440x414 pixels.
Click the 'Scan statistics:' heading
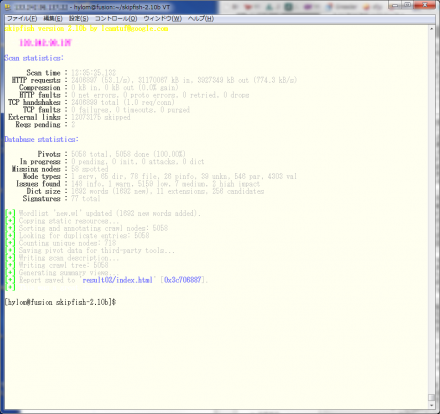tap(34, 58)
